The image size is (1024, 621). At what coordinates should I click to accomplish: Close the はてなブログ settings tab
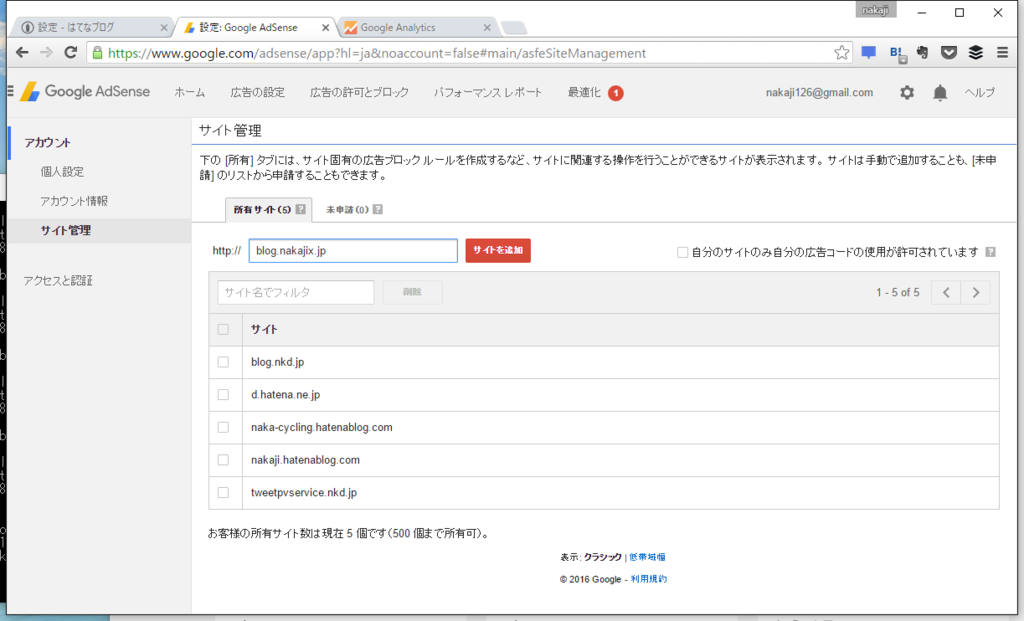164,27
